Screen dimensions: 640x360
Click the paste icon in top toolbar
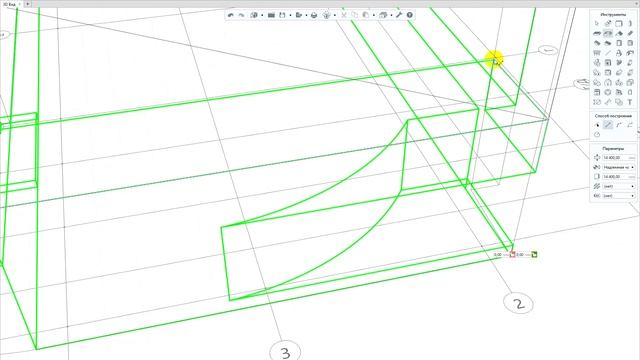pyautogui.click(x=365, y=15)
